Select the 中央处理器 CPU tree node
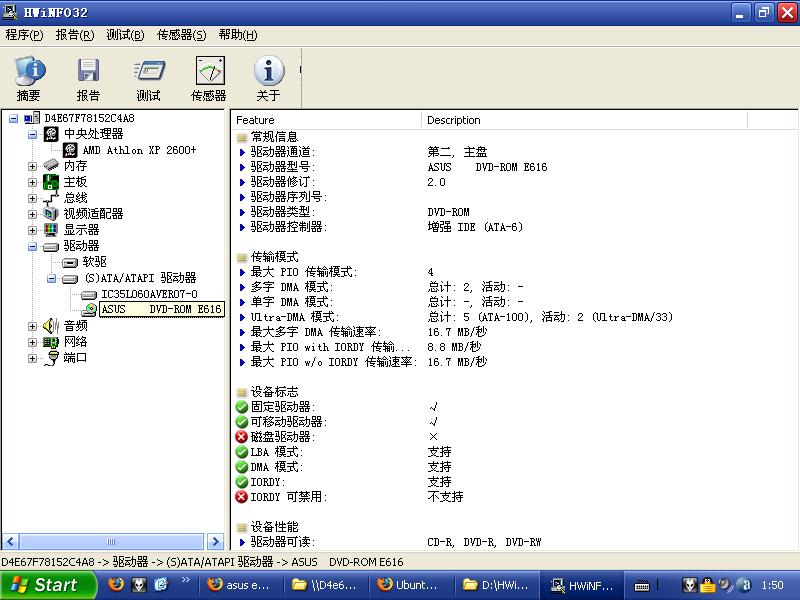800x600 pixels. (93, 134)
